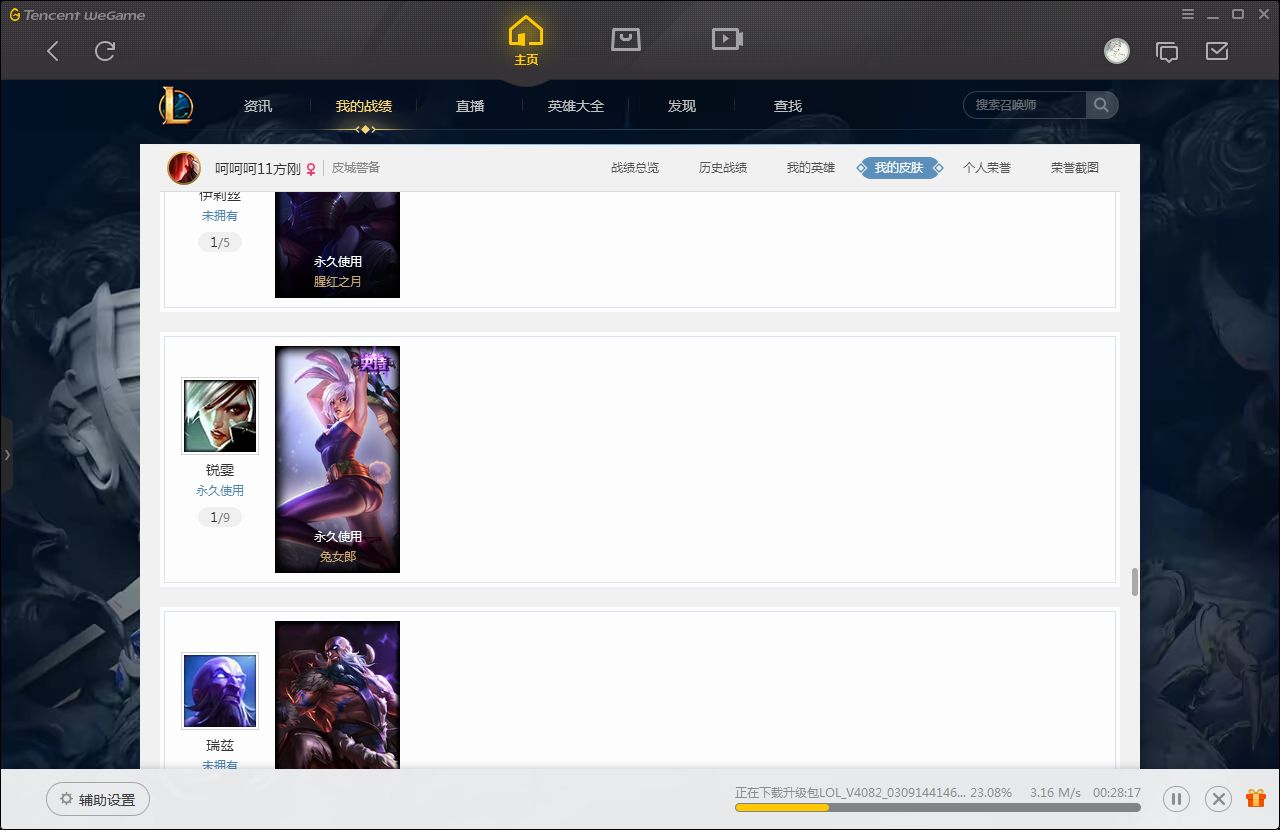Switch to the 战绩总览 sub-tab
Image resolution: width=1280 pixels, height=830 pixels.
pyautogui.click(x=635, y=168)
